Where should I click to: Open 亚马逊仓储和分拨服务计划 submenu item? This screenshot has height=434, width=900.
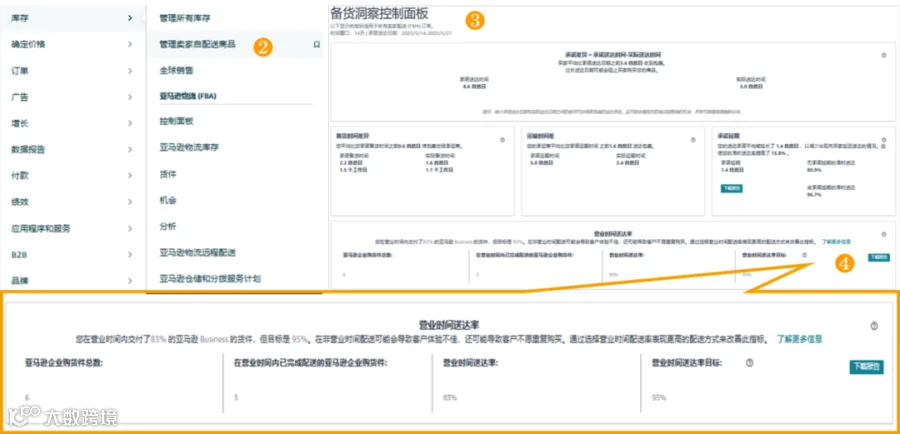point(210,279)
